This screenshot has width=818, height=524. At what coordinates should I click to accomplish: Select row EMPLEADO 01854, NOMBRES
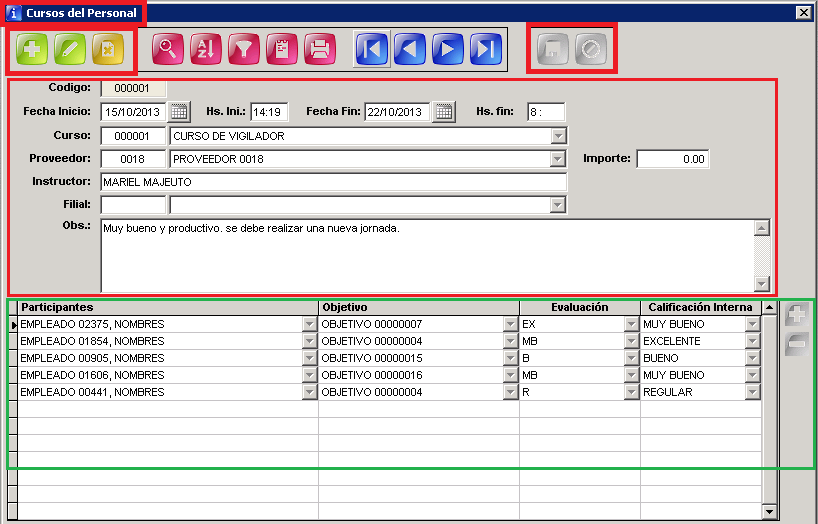(160, 341)
